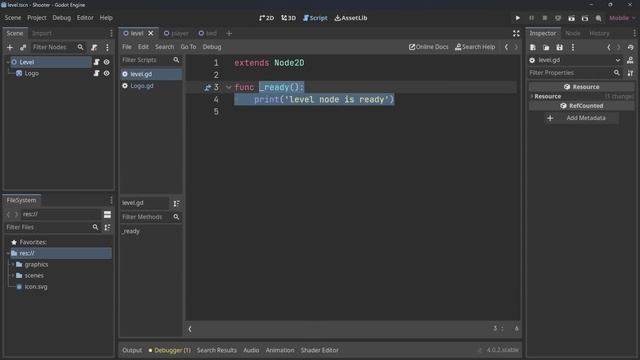Pause the running project
Viewport: 640px width, 360px height.
(531, 18)
